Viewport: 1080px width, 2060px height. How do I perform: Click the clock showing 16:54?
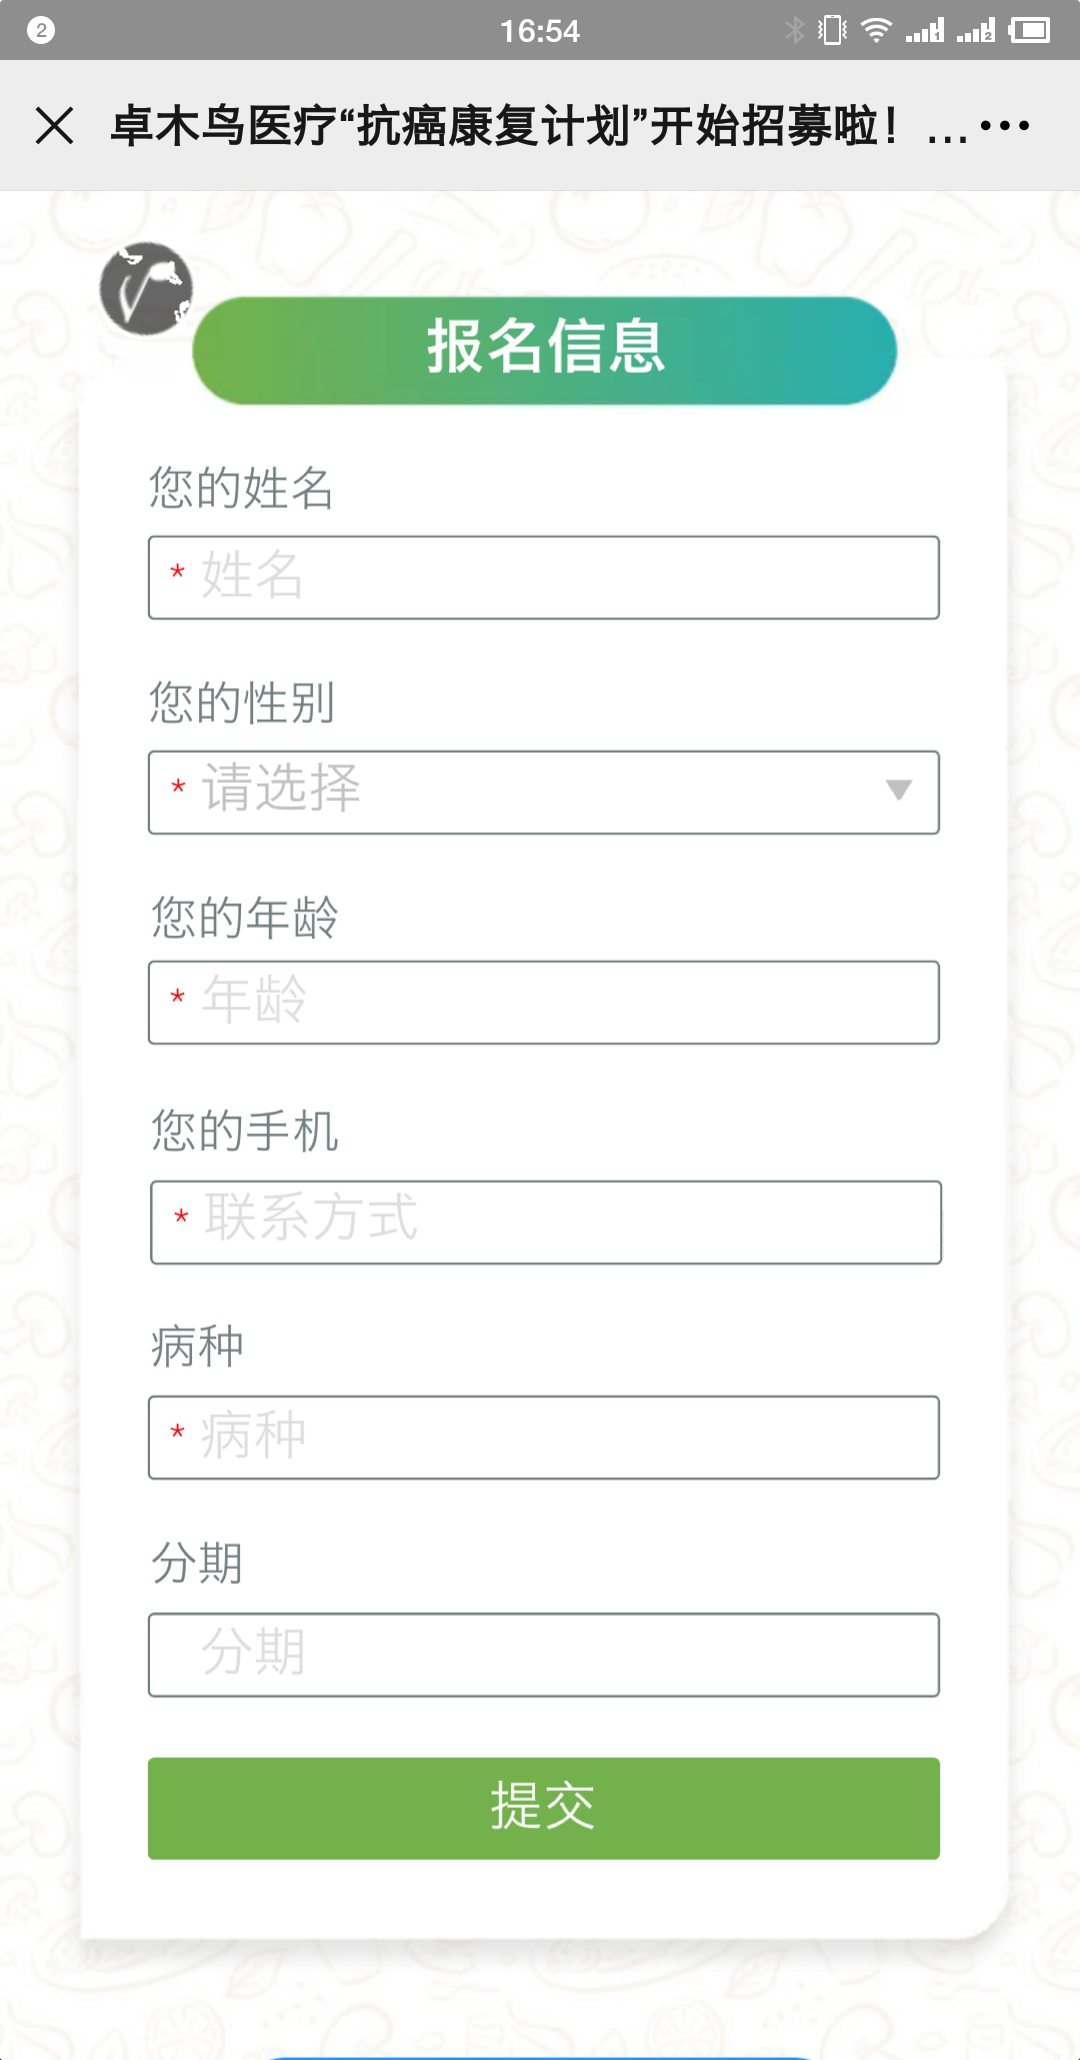click(x=540, y=30)
